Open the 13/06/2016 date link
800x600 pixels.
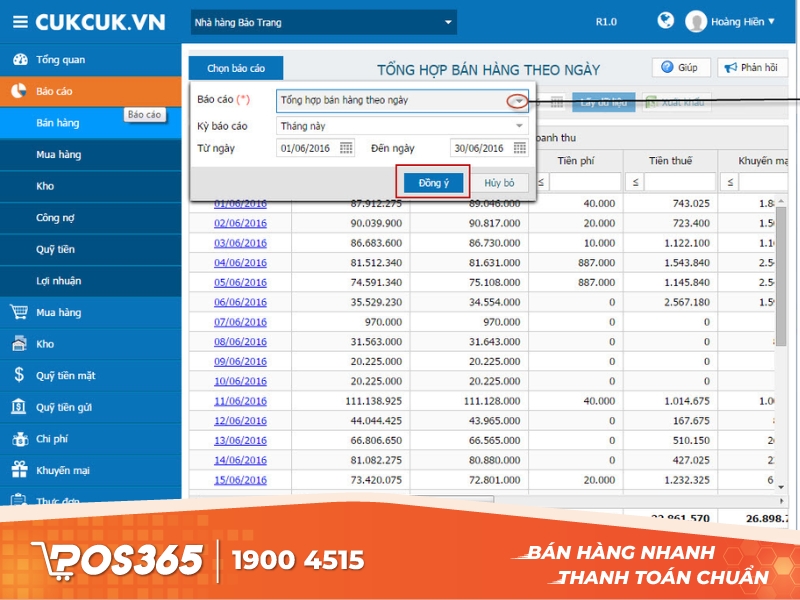point(240,440)
